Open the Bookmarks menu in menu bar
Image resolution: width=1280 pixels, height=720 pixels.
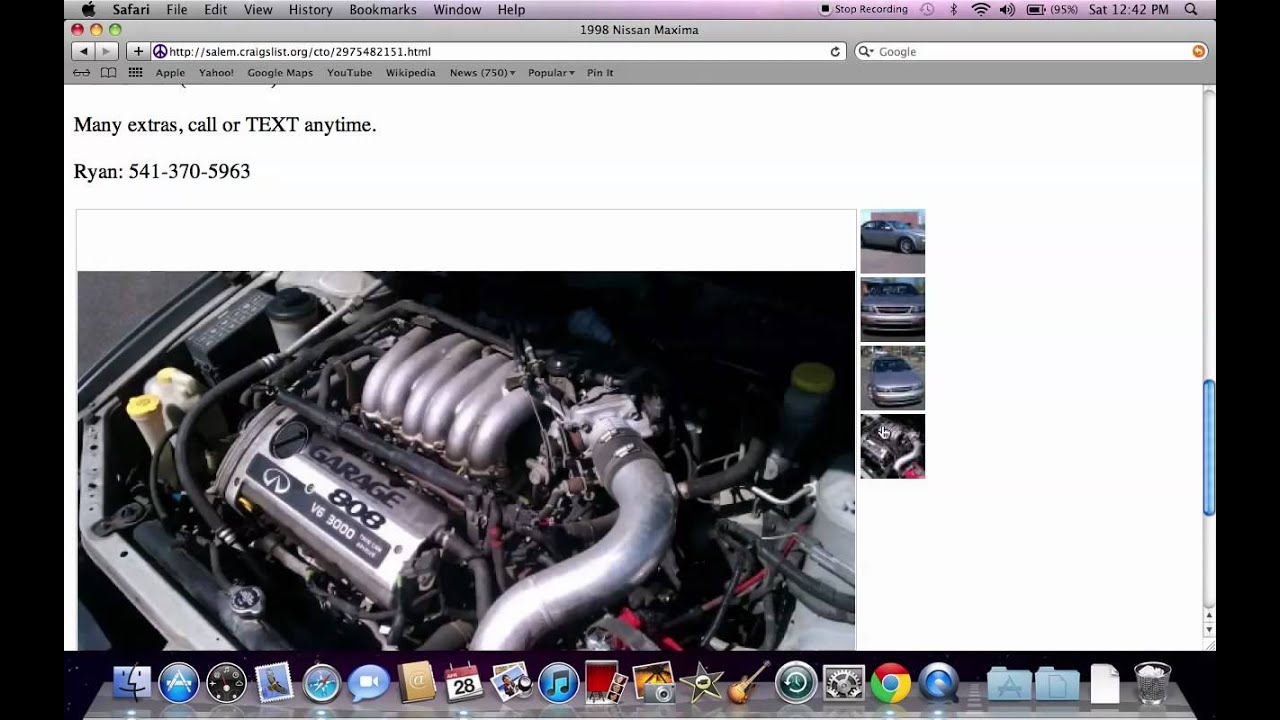[383, 9]
